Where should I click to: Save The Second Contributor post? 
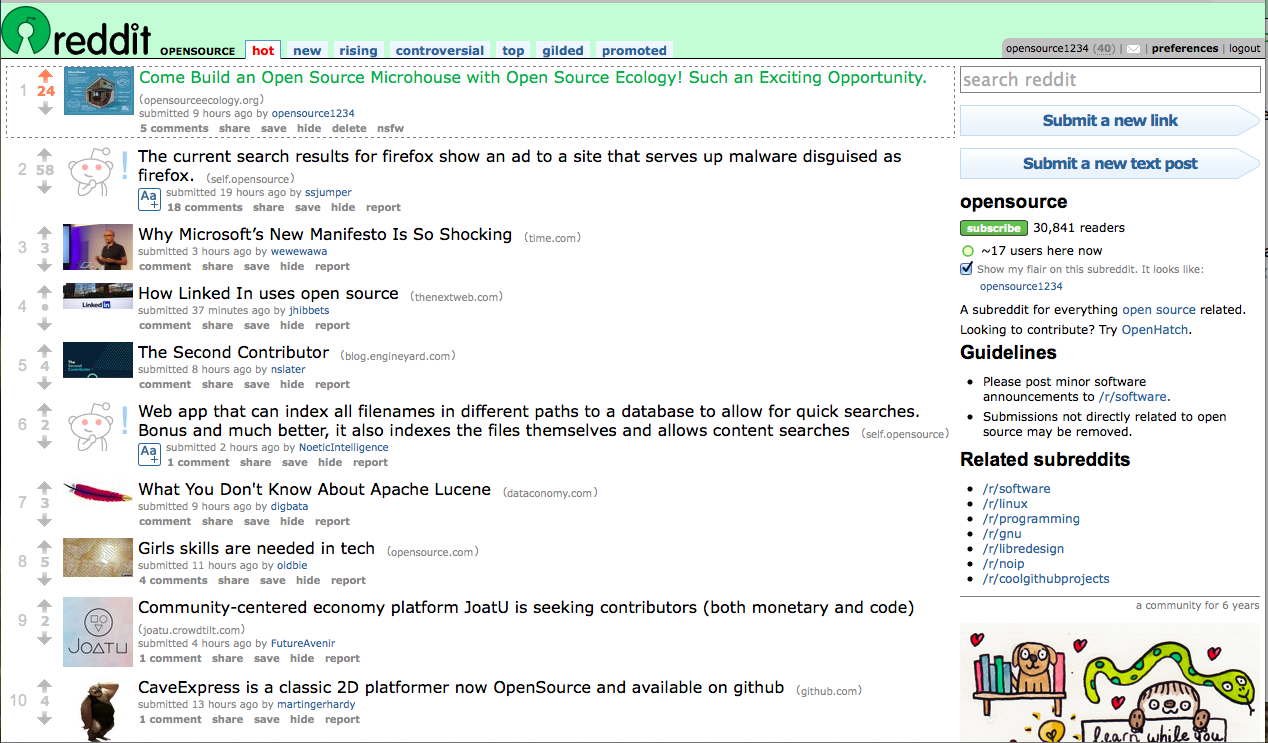point(257,385)
